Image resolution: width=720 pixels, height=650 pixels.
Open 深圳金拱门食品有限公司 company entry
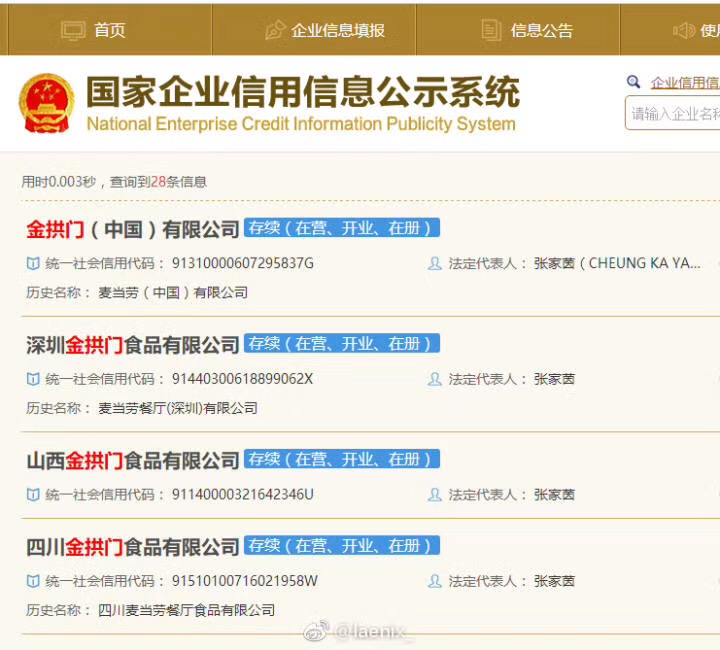(133, 345)
